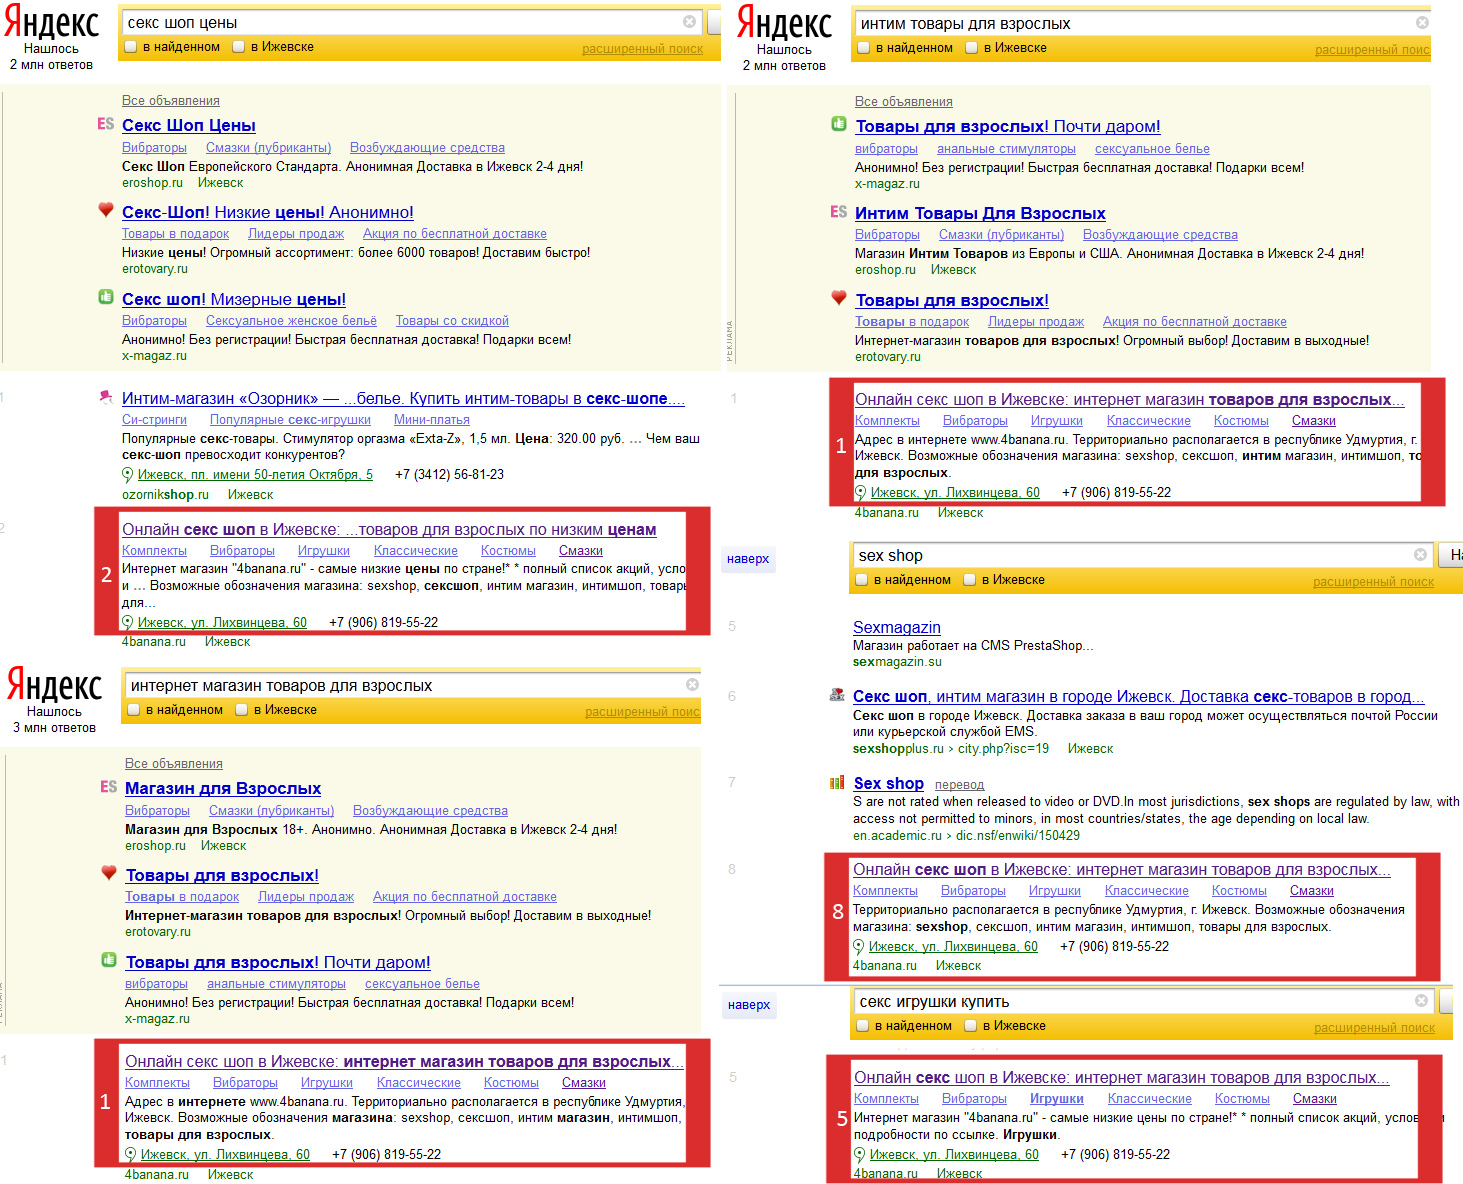This screenshot has width=1463, height=1184.
Task: Open the Интим-магазин «Озорник» result title
Action: [x=403, y=398]
